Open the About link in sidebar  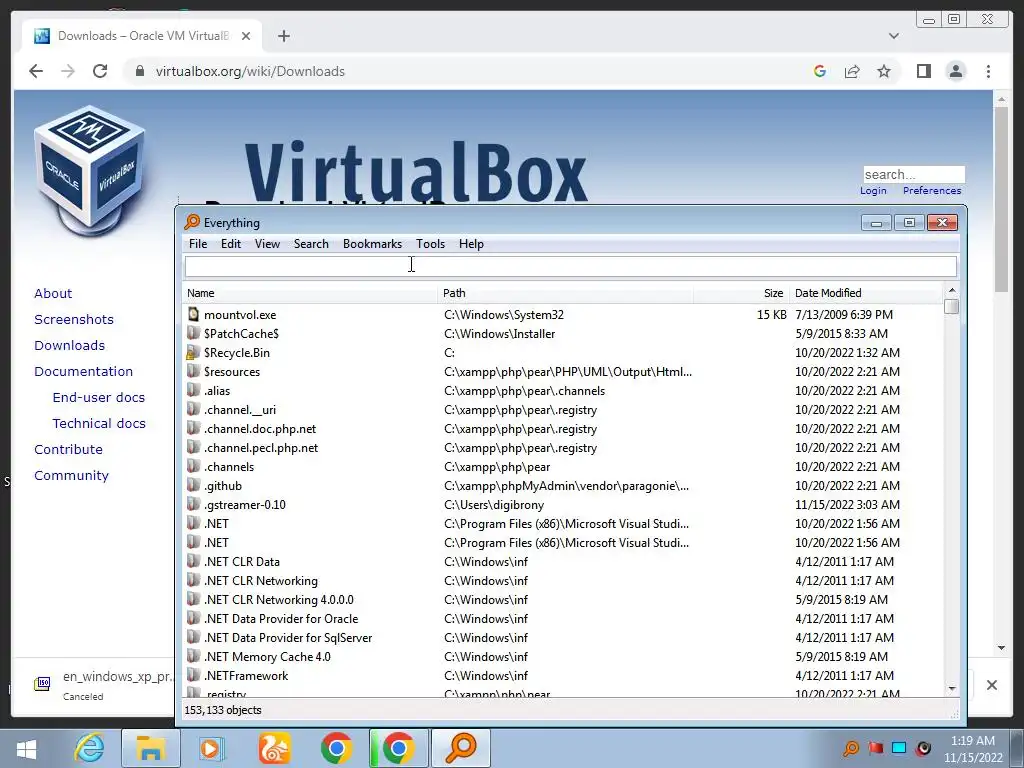53,293
